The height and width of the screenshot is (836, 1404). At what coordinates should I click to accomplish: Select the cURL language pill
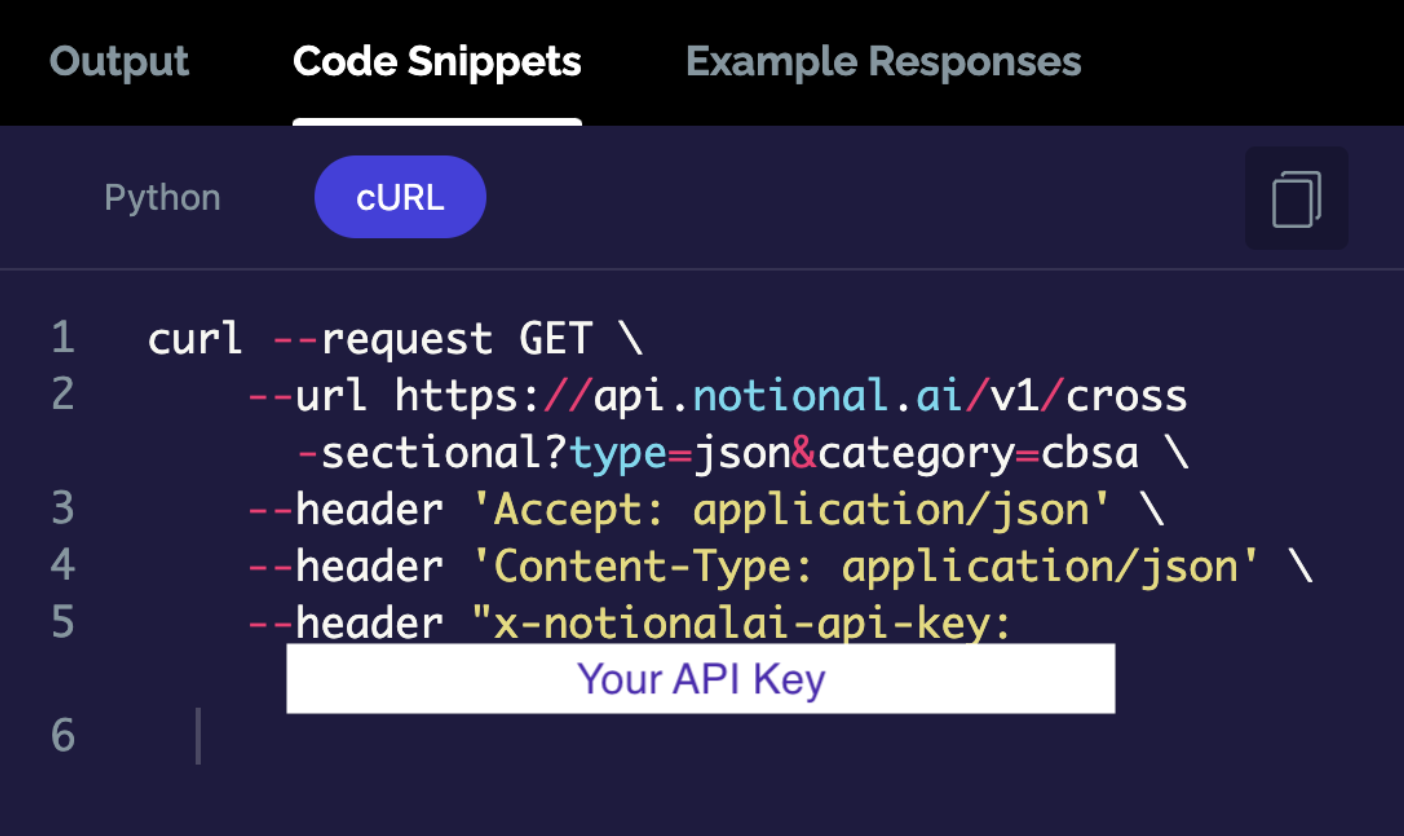400,197
